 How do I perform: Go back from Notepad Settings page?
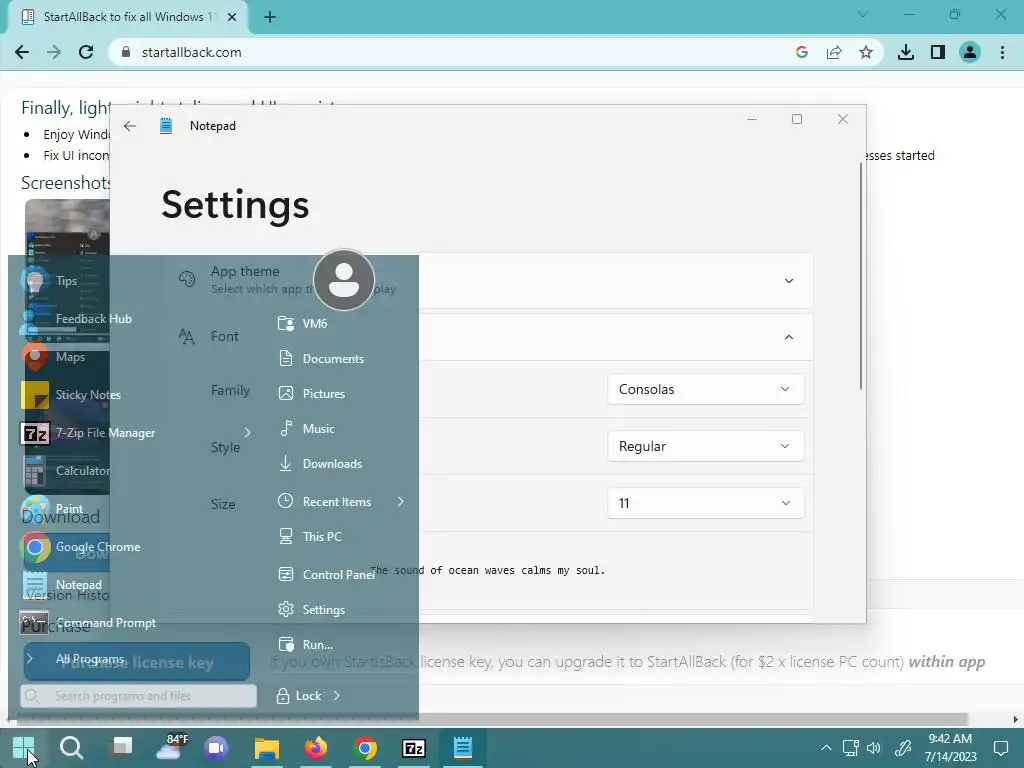coord(130,126)
